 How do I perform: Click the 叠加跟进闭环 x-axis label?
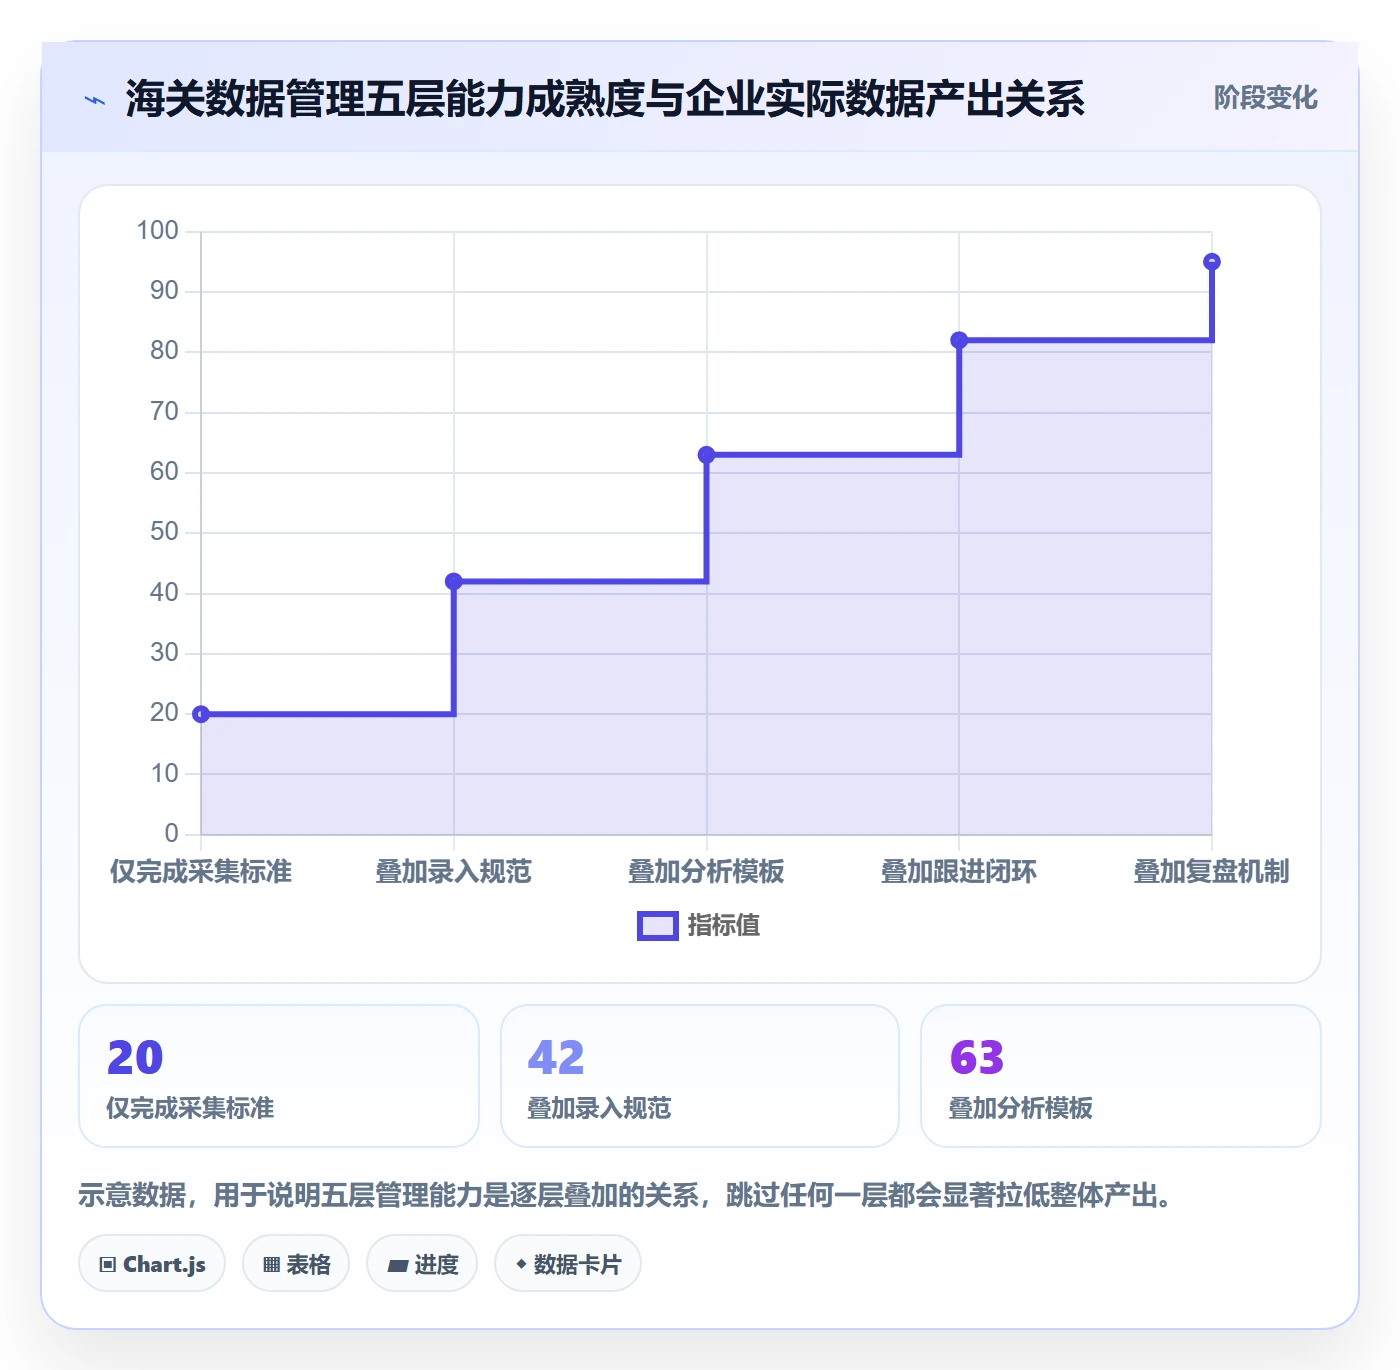tap(959, 871)
